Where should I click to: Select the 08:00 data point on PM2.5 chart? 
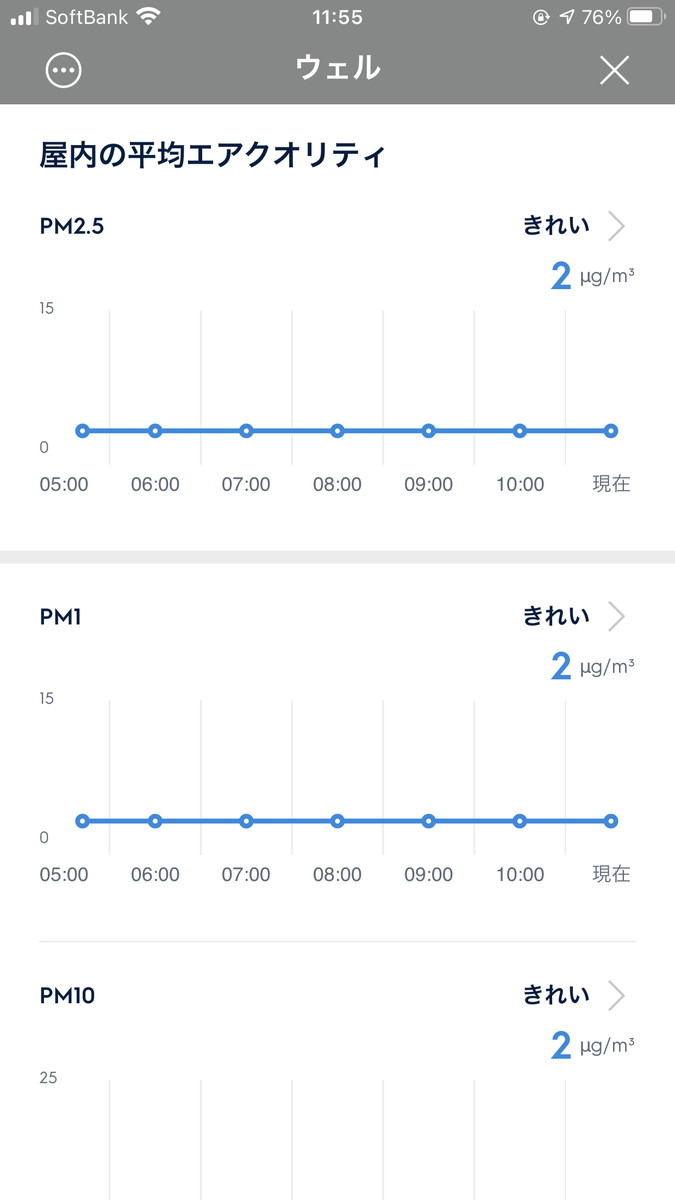337,431
